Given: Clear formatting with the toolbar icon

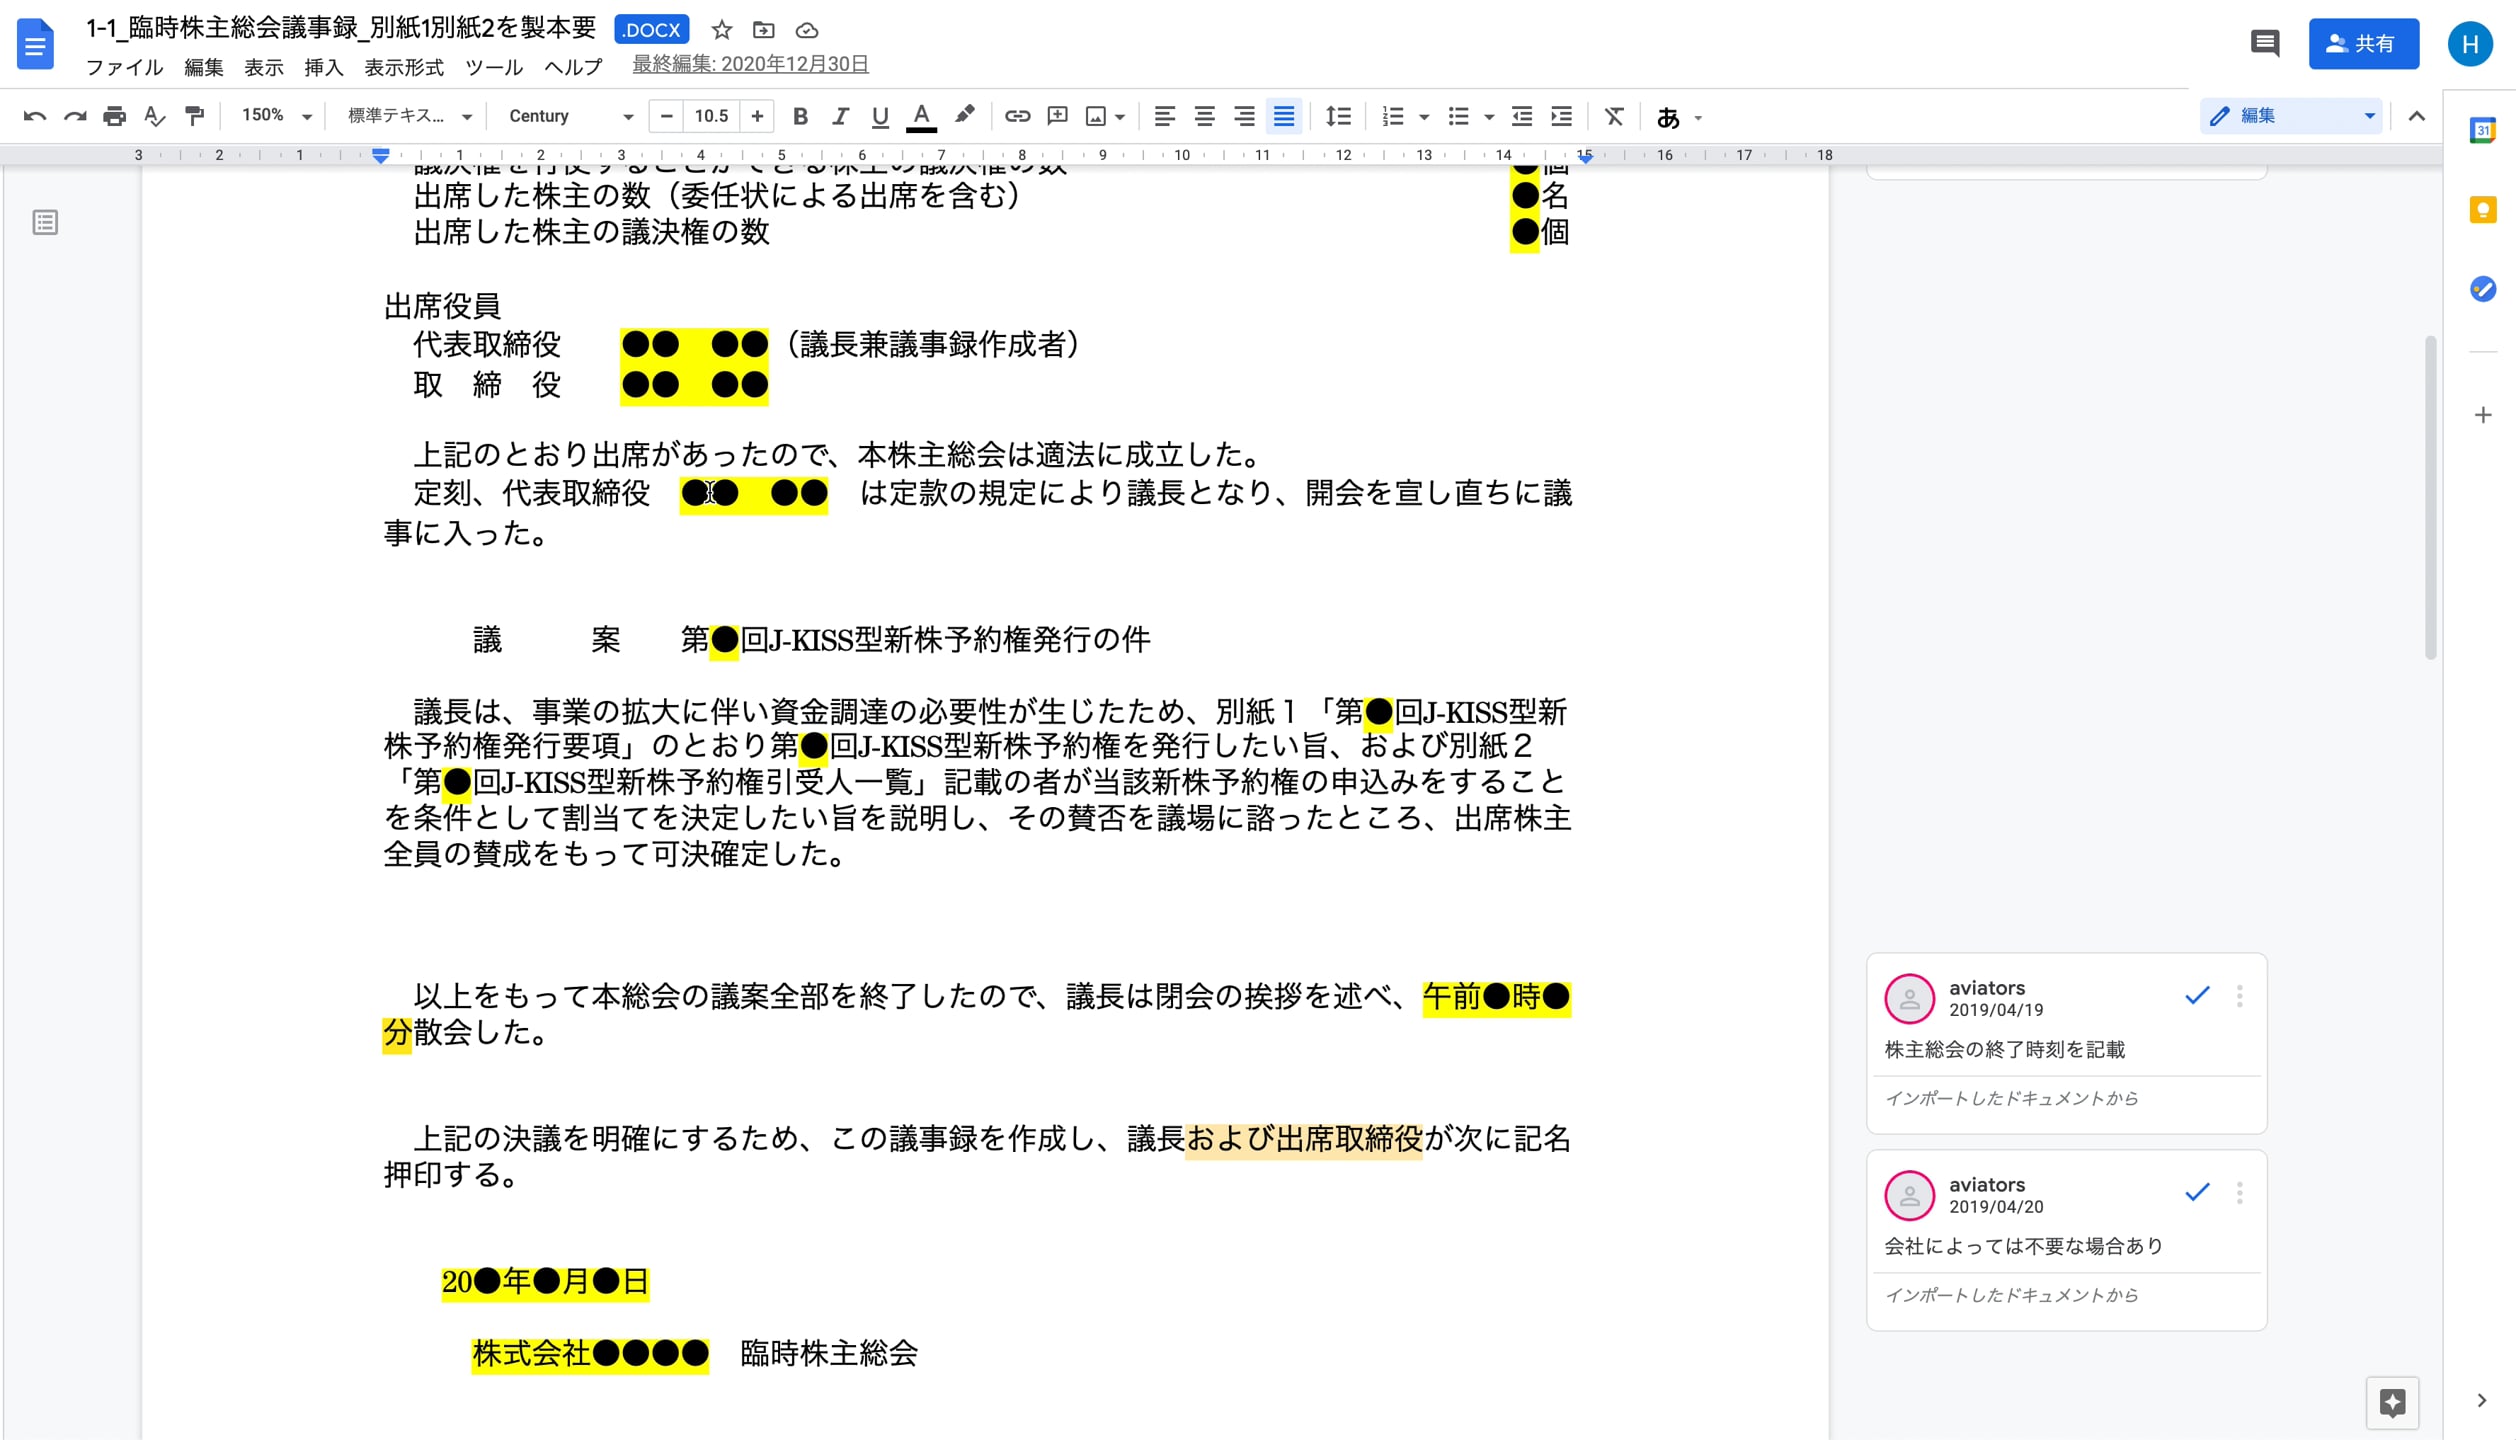Looking at the screenshot, I should pyautogui.click(x=1613, y=116).
